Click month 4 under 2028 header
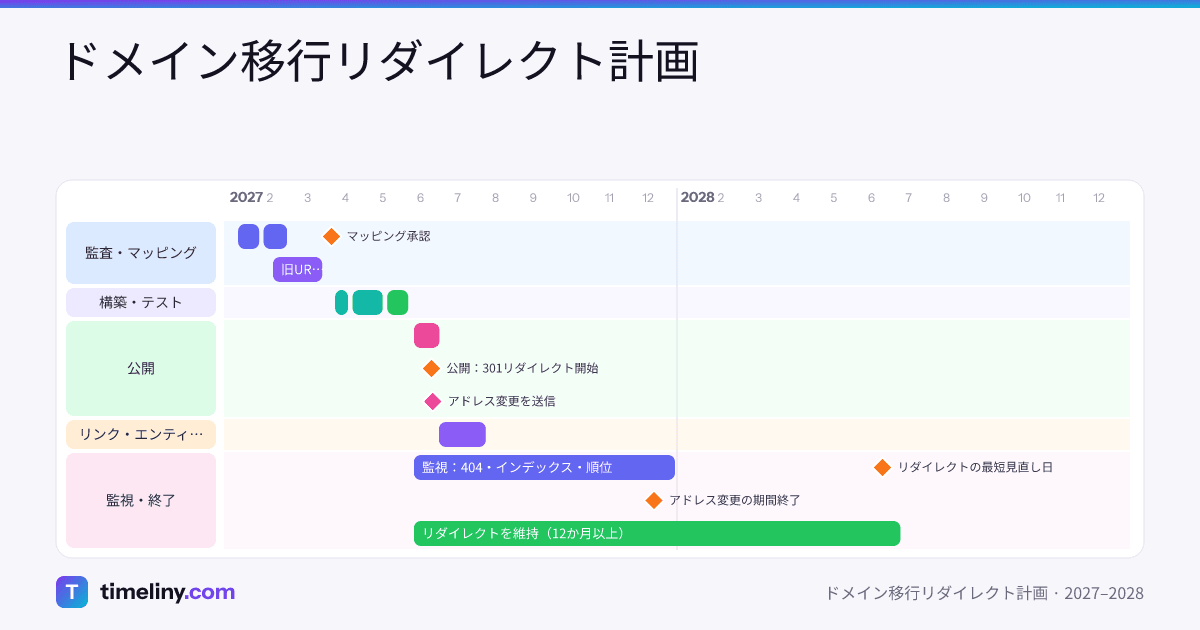 (796, 198)
